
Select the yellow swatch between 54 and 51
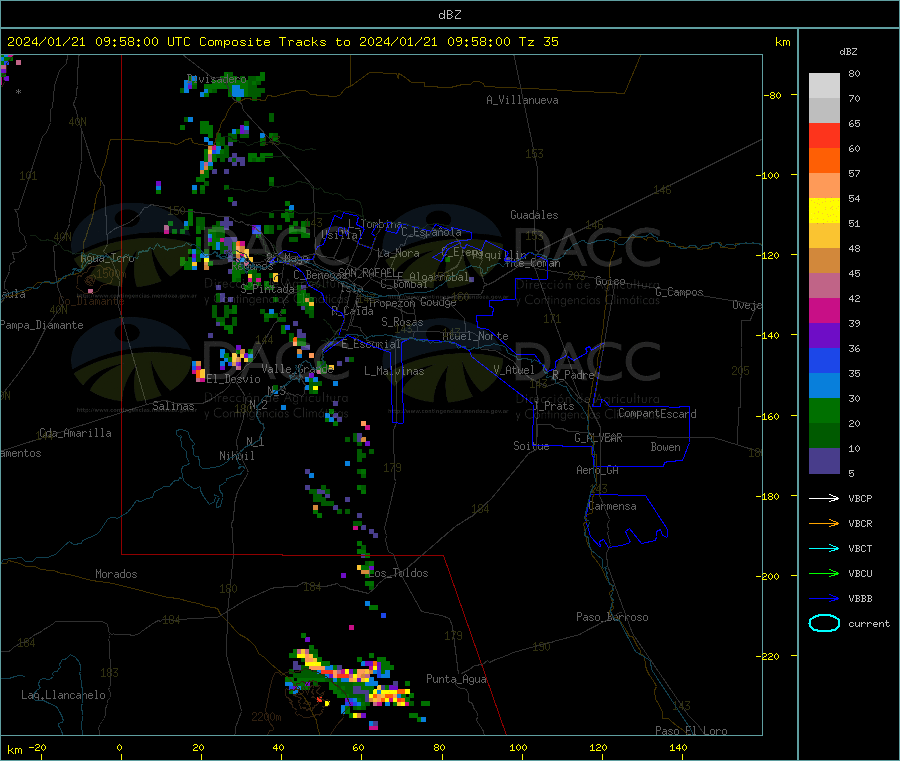(x=824, y=211)
